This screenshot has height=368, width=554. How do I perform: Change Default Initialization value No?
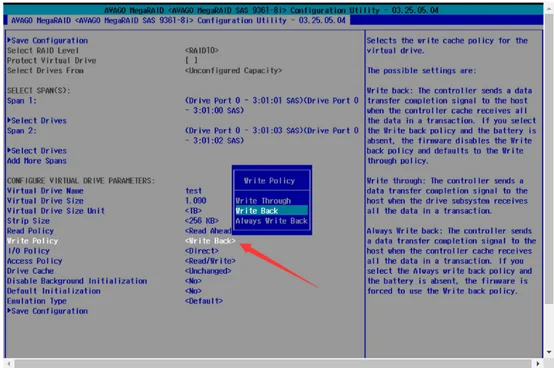[193, 291]
